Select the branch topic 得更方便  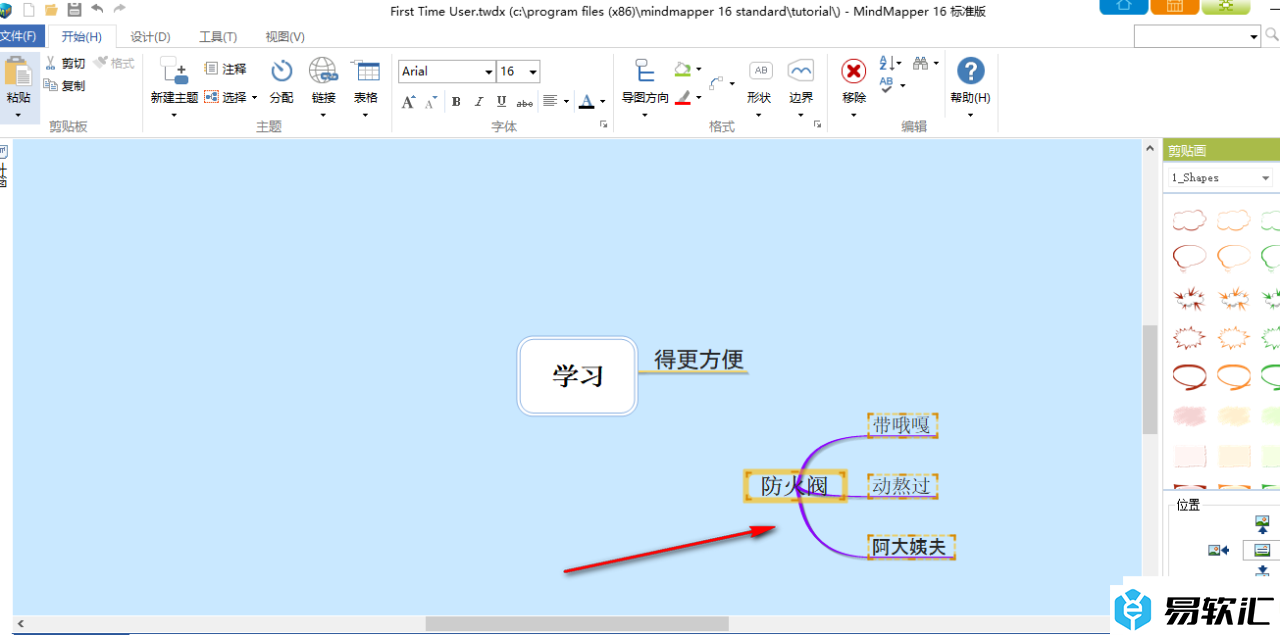698,359
